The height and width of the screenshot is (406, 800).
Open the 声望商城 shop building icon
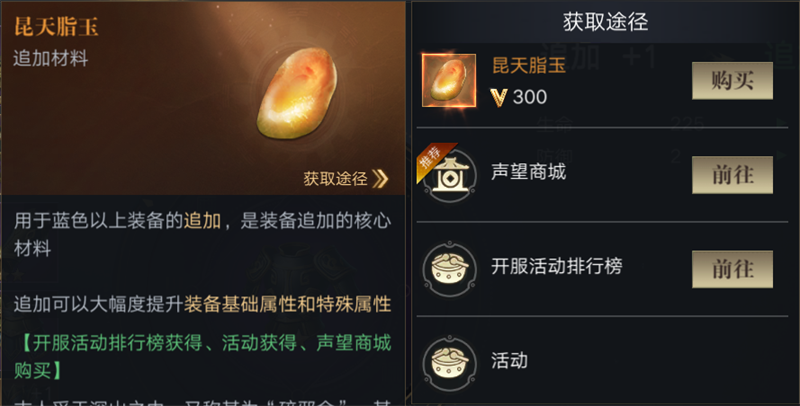point(449,175)
